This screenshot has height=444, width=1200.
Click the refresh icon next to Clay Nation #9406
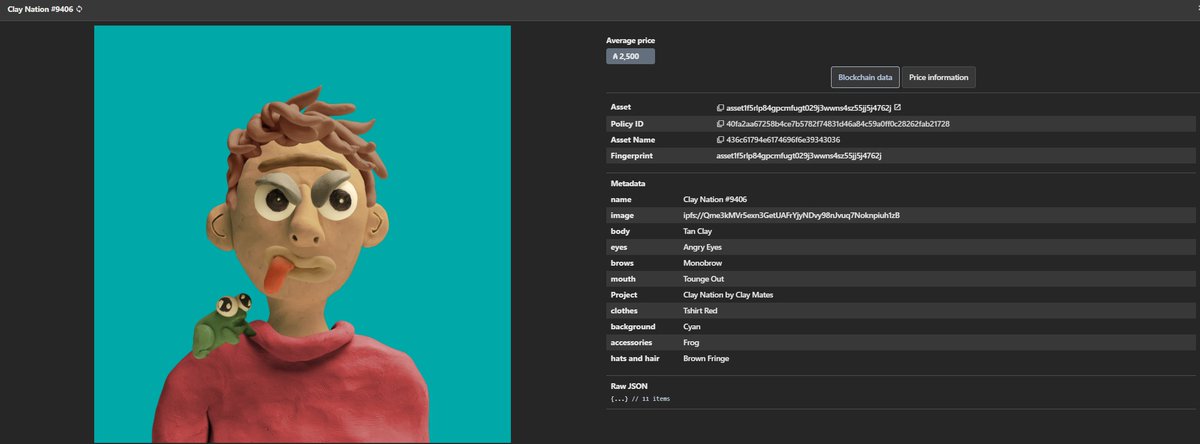pos(80,9)
